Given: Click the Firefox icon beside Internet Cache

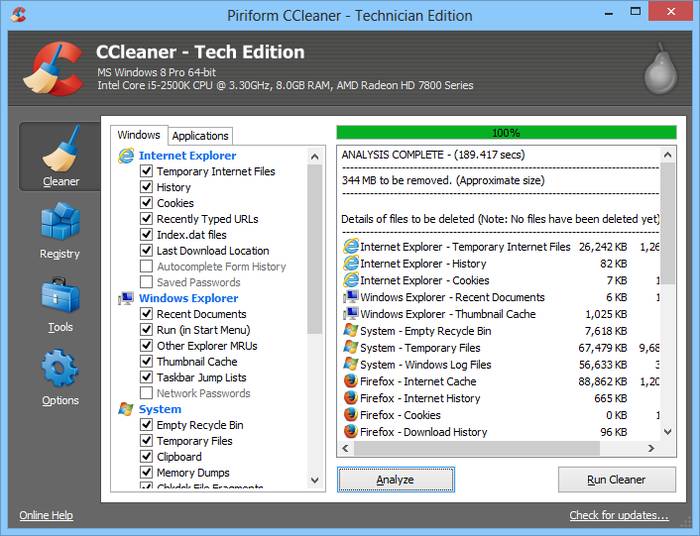Looking at the screenshot, I should tap(350, 381).
